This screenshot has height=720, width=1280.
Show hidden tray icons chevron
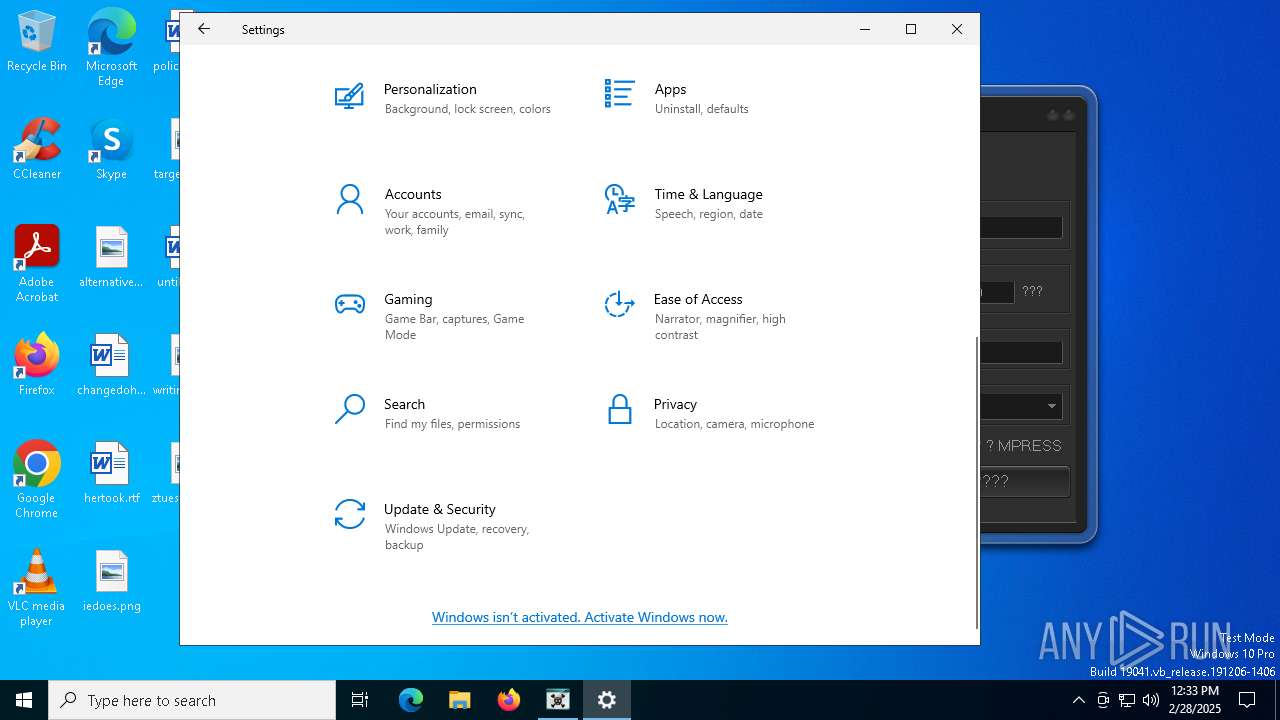click(x=1078, y=700)
